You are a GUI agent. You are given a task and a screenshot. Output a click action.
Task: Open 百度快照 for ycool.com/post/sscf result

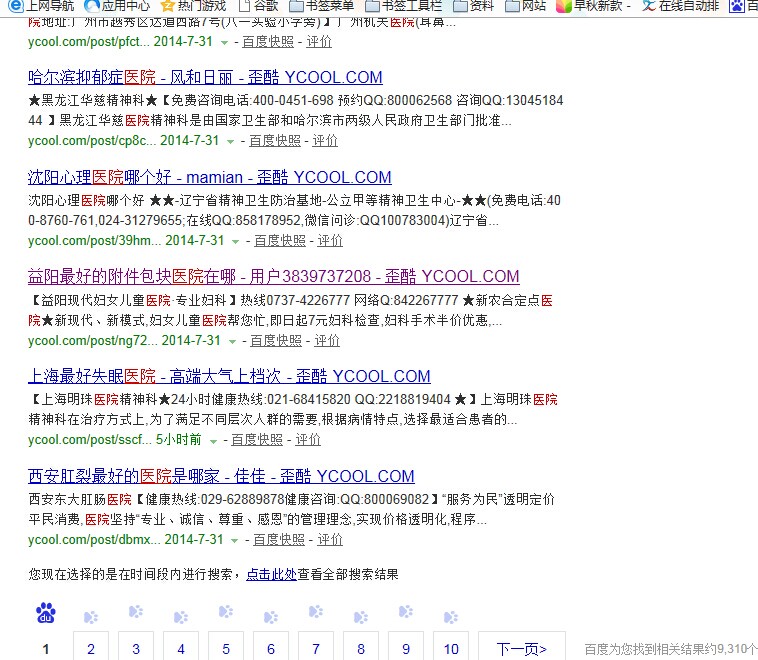point(257,440)
